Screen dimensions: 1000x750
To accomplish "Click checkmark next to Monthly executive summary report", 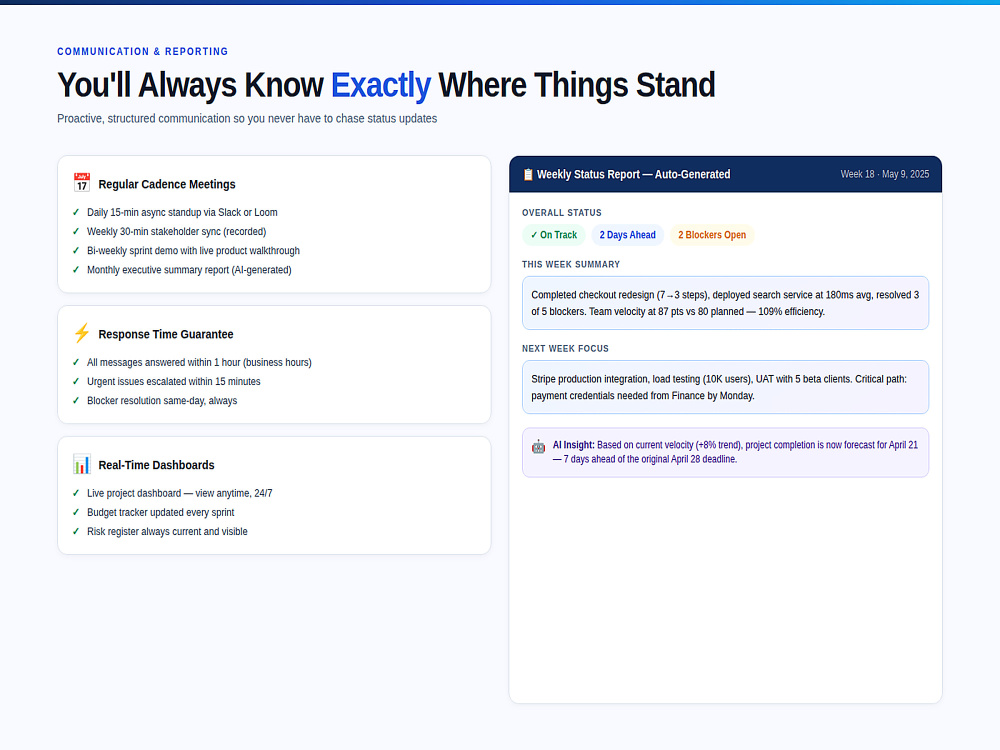I will (76, 270).
